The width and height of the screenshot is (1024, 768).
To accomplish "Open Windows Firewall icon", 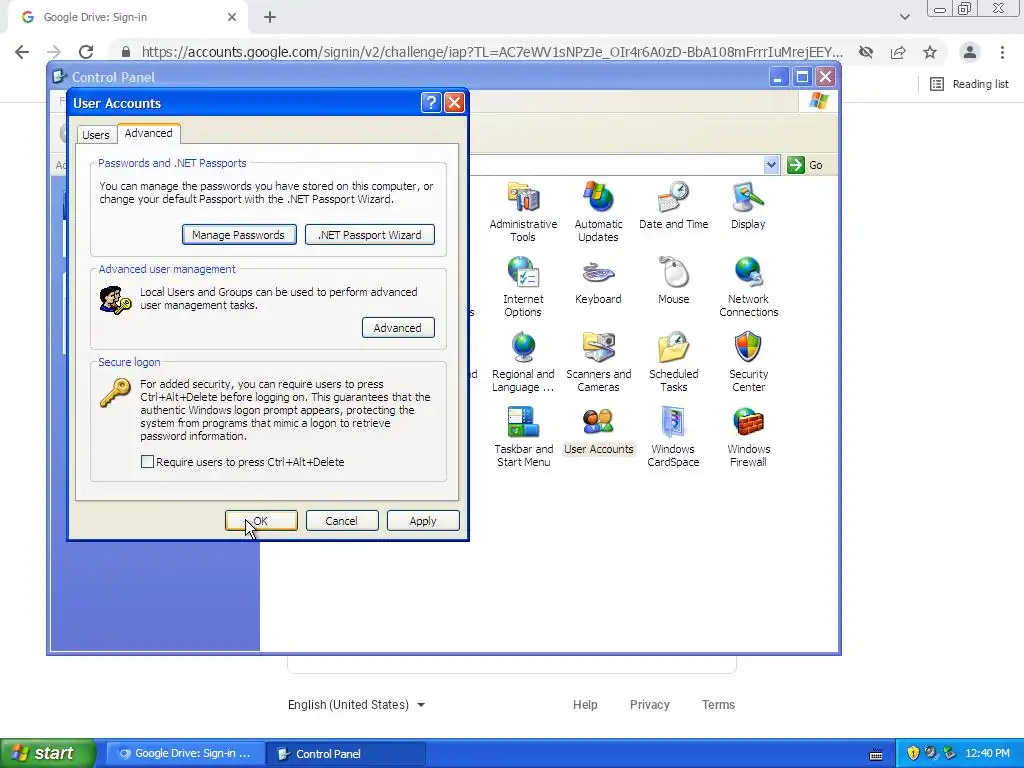I will (x=748, y=437).
